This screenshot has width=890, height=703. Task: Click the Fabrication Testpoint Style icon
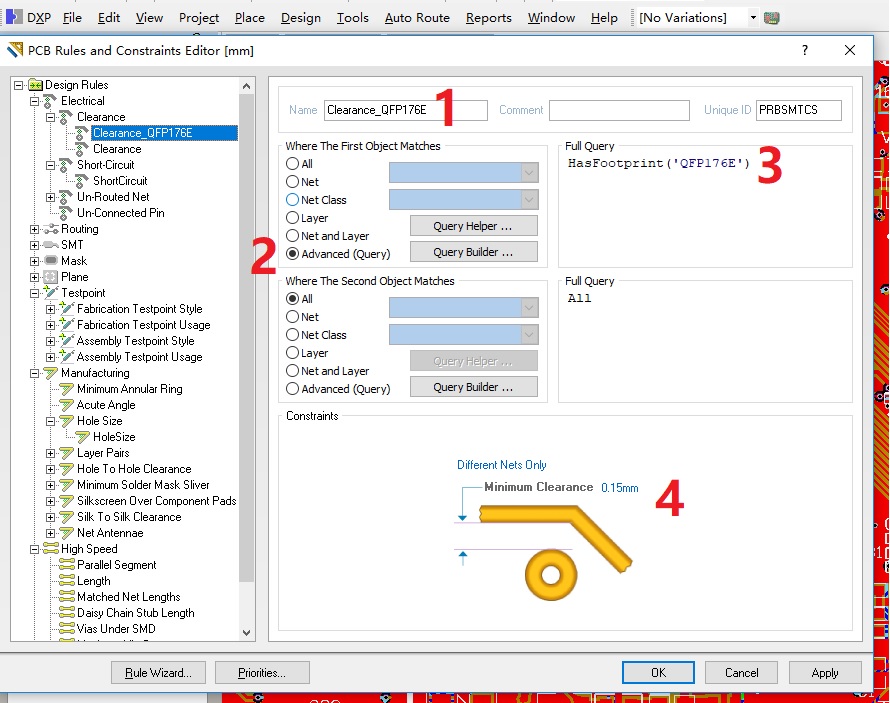(67, 309)
